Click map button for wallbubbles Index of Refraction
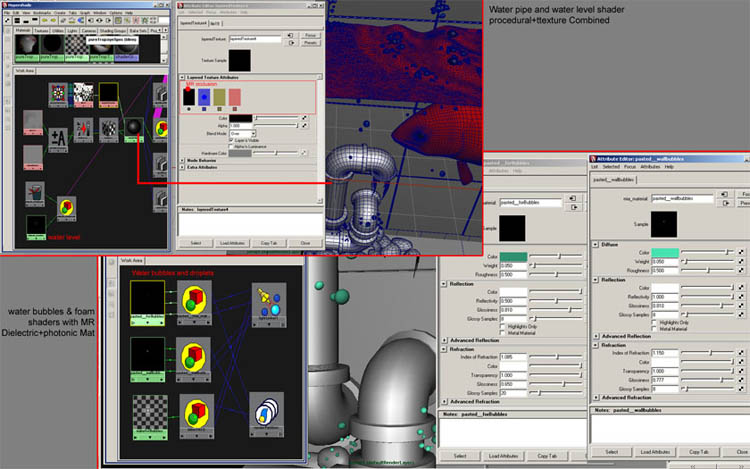750x469 pixels. click(741, 352)
